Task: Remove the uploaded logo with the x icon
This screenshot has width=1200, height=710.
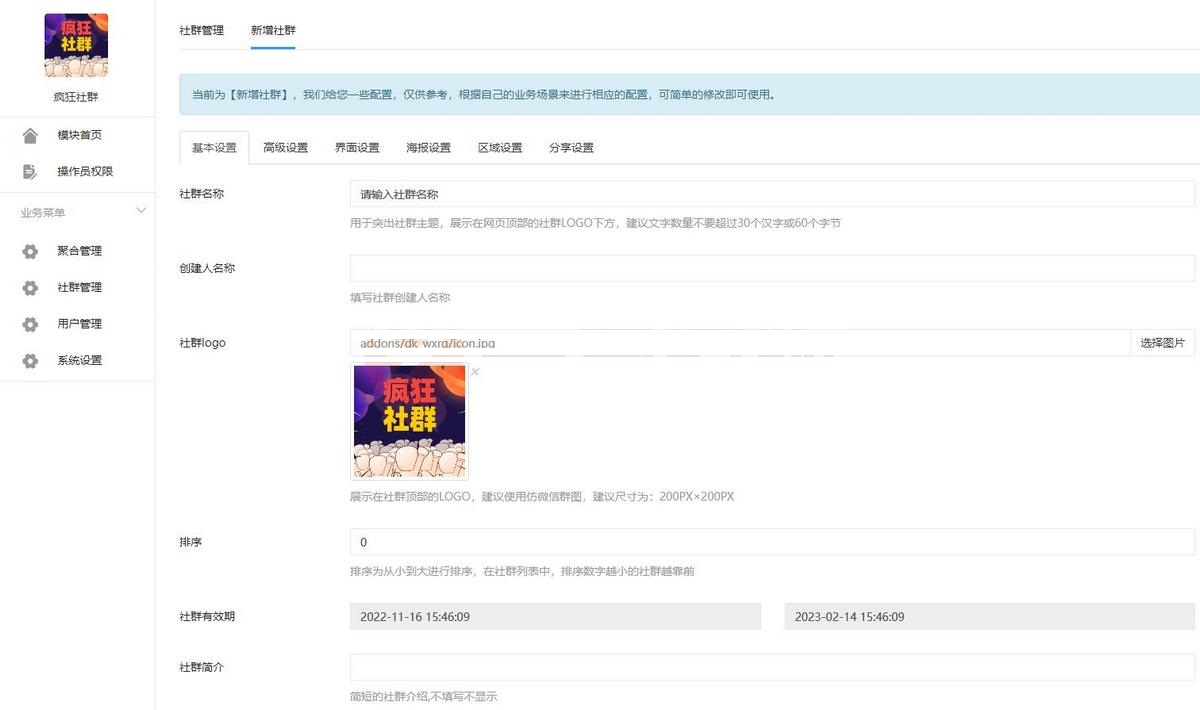Action: coord(475,372)
